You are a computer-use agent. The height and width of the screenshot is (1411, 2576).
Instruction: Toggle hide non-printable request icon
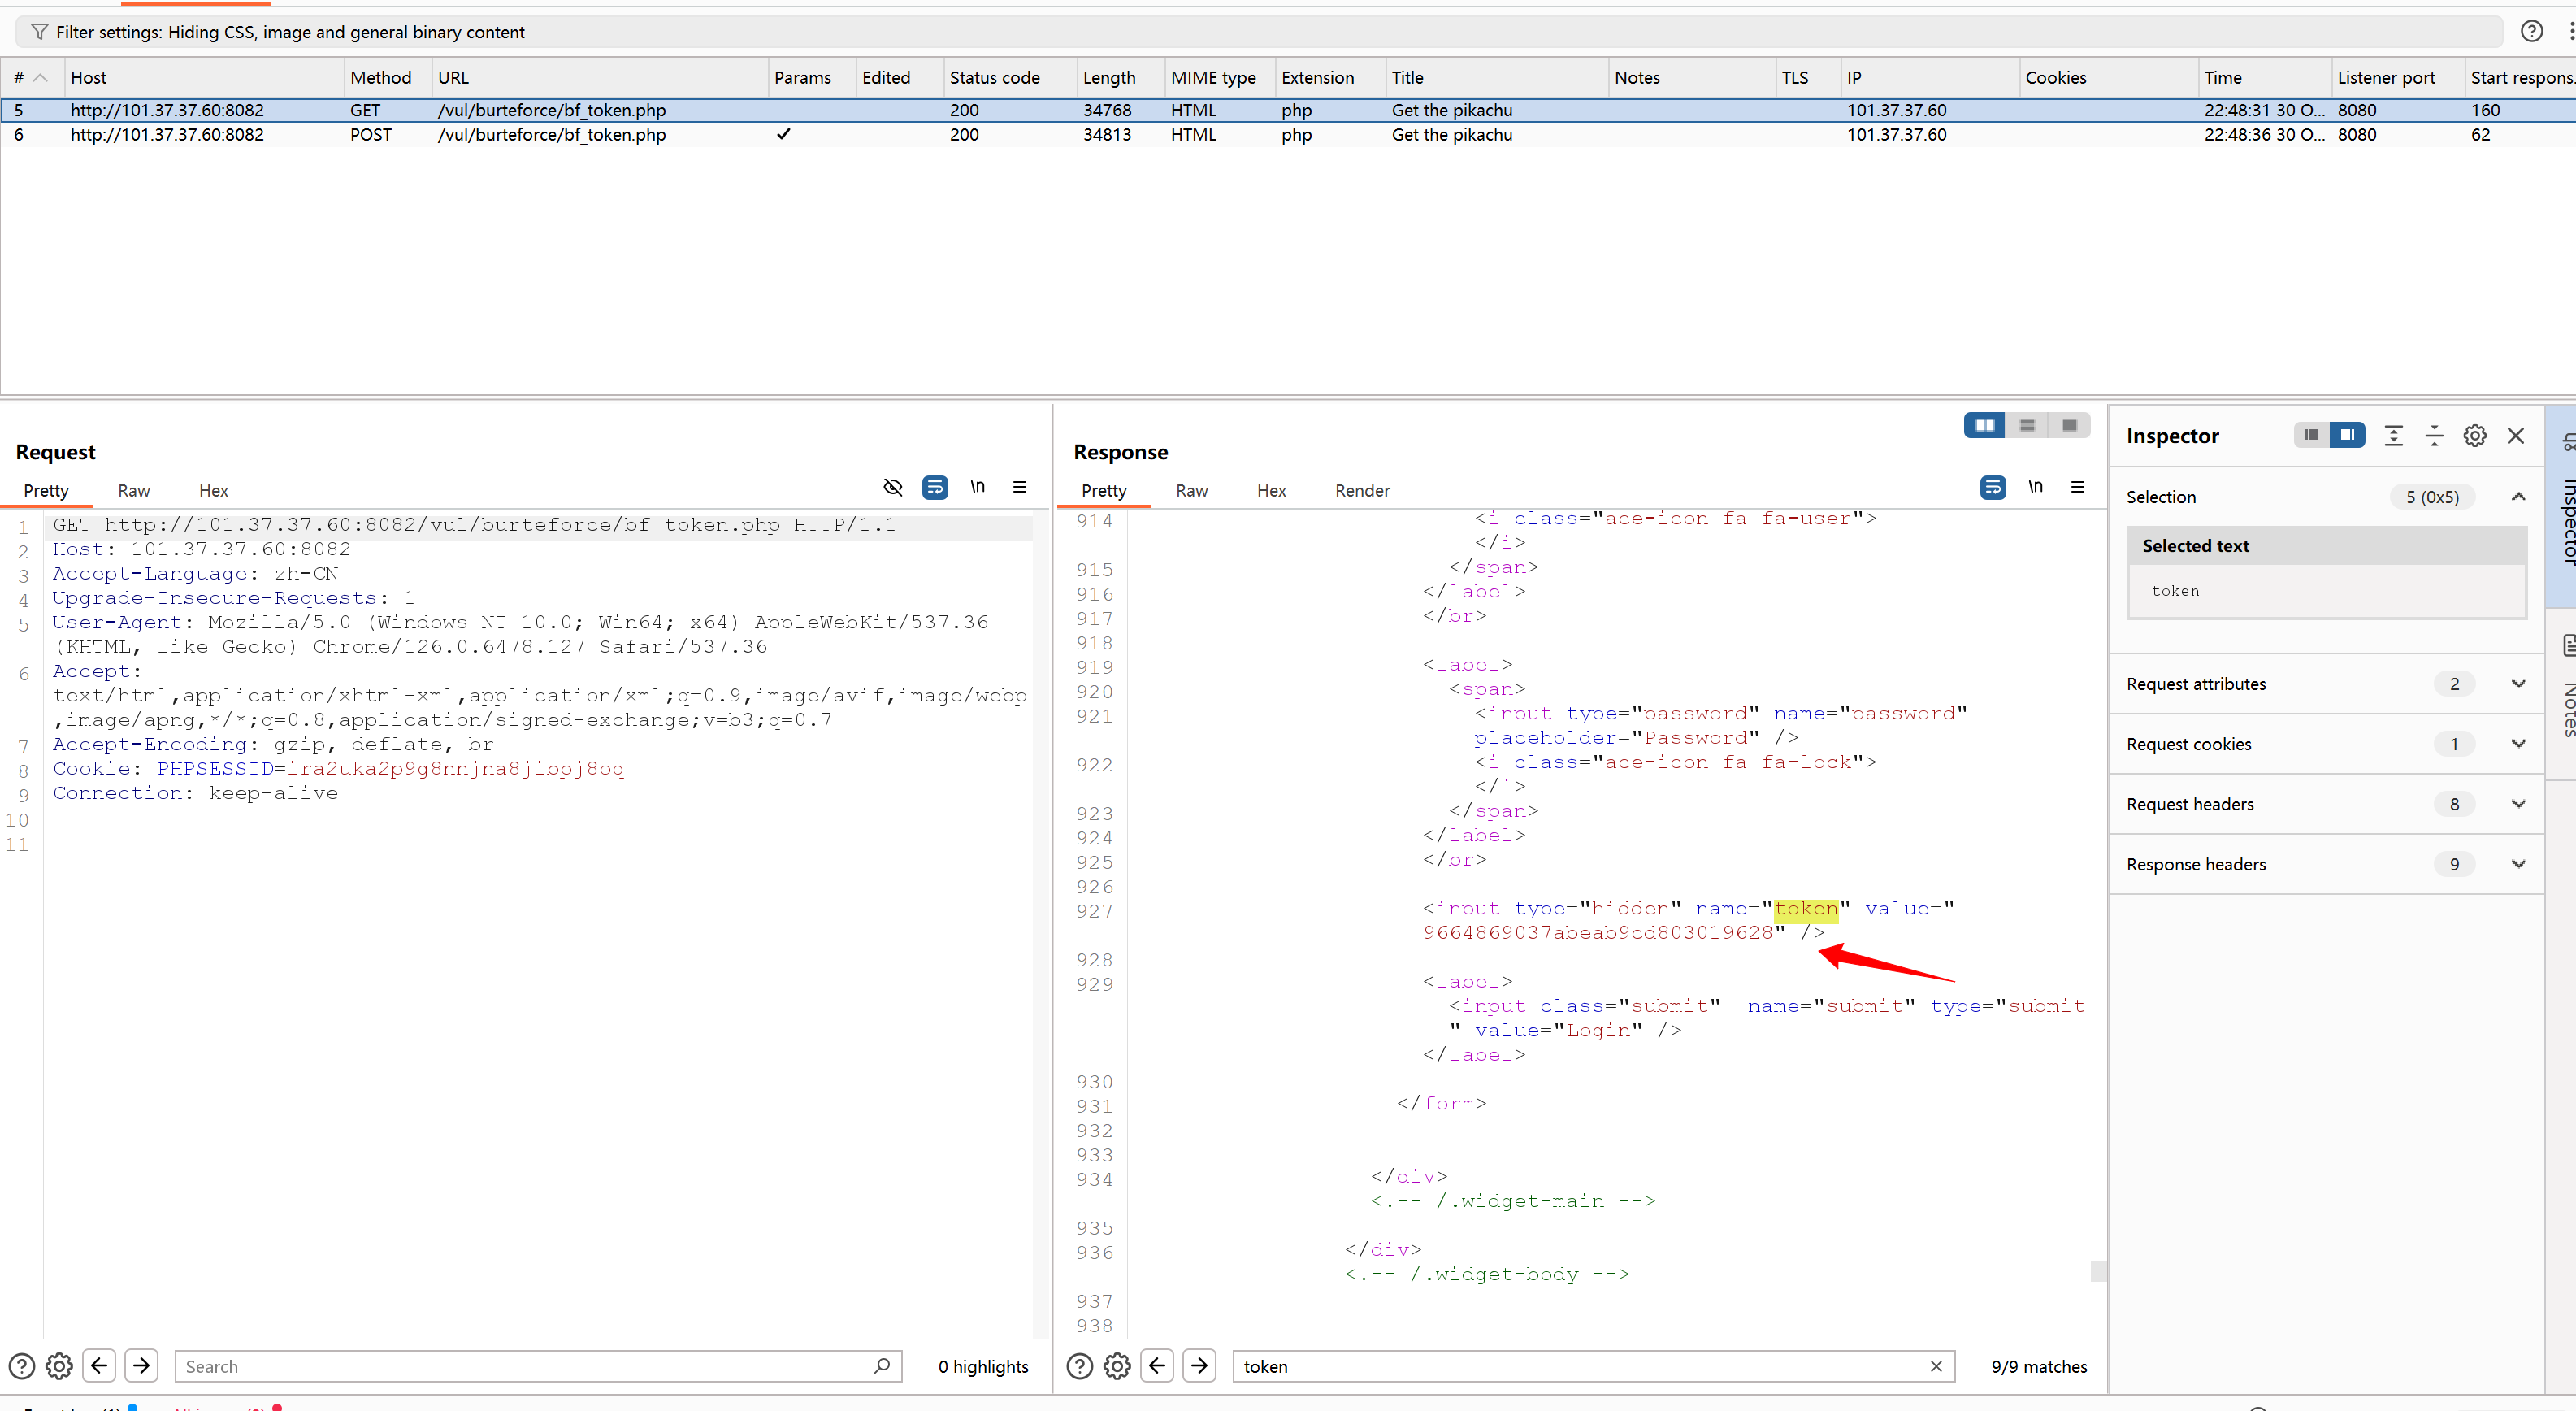pyautogui.click(x=892, y=487)
